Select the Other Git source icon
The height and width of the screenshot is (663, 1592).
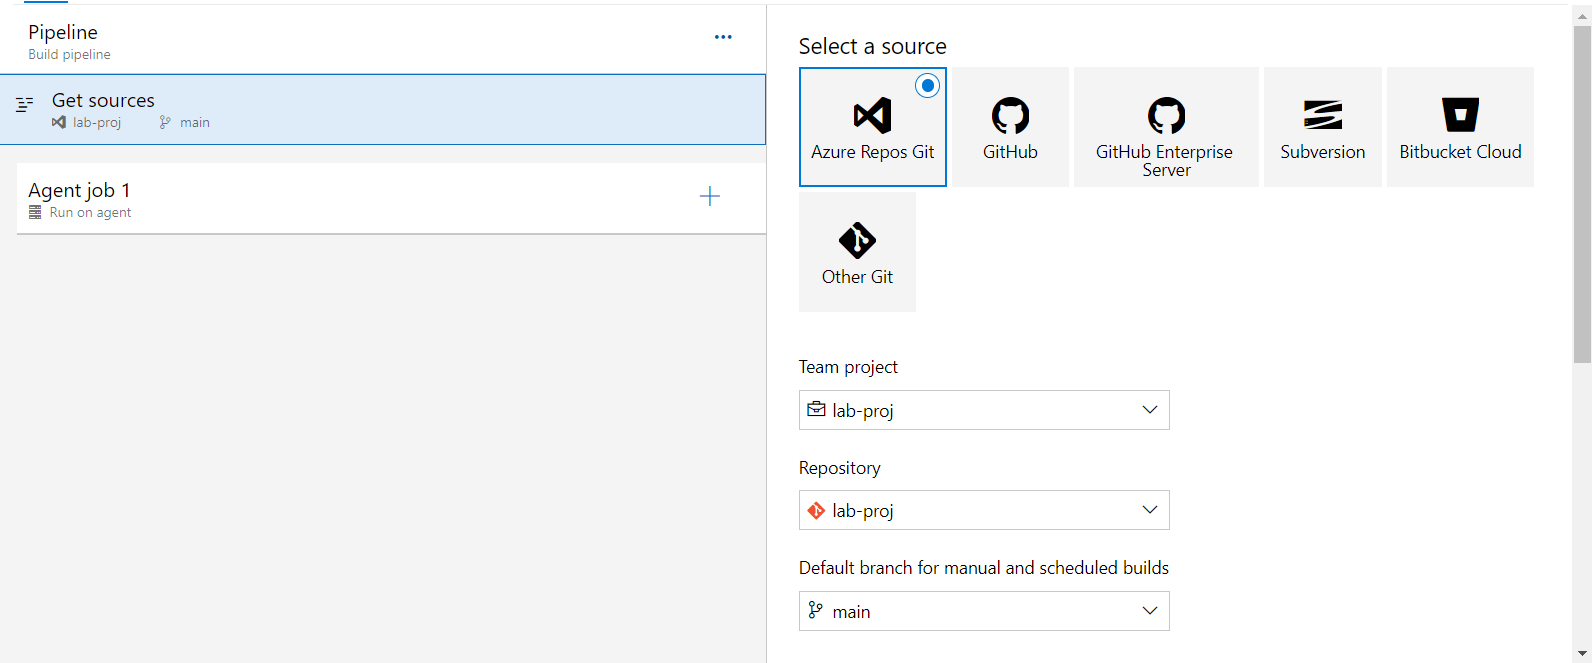(857, 241)
